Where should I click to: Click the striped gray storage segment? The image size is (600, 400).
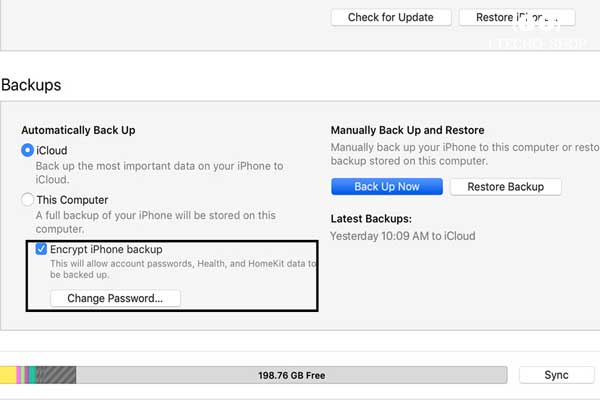(56, 375)
